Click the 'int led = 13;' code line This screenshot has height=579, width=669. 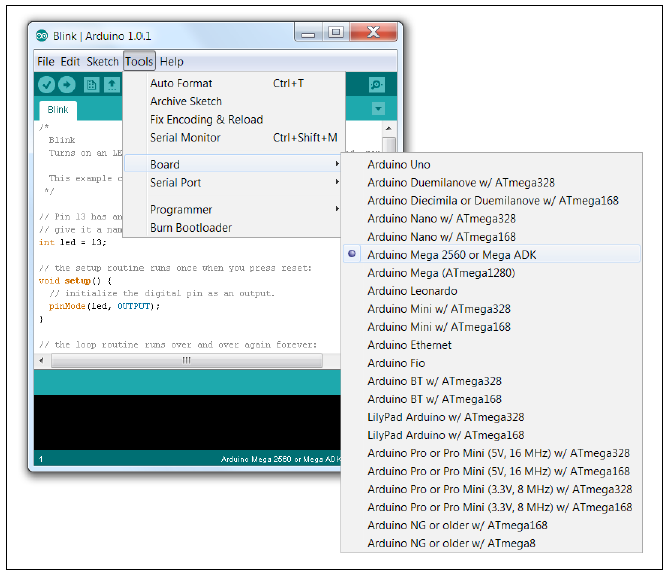[x=73, y=242]
